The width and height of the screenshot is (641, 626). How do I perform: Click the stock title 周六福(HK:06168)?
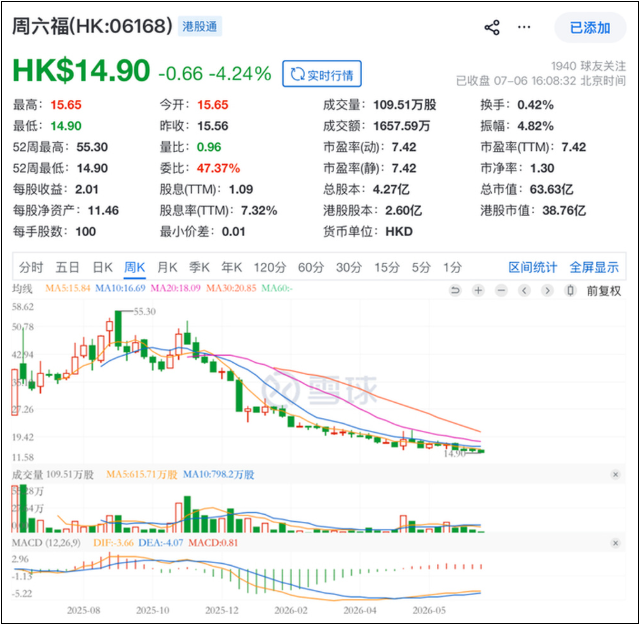(x=92, y=26)
